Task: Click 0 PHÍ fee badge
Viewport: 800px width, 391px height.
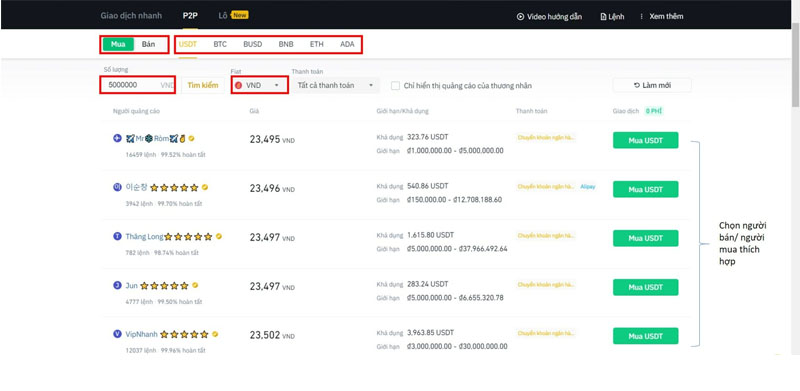Action: (x=653, y=111)
